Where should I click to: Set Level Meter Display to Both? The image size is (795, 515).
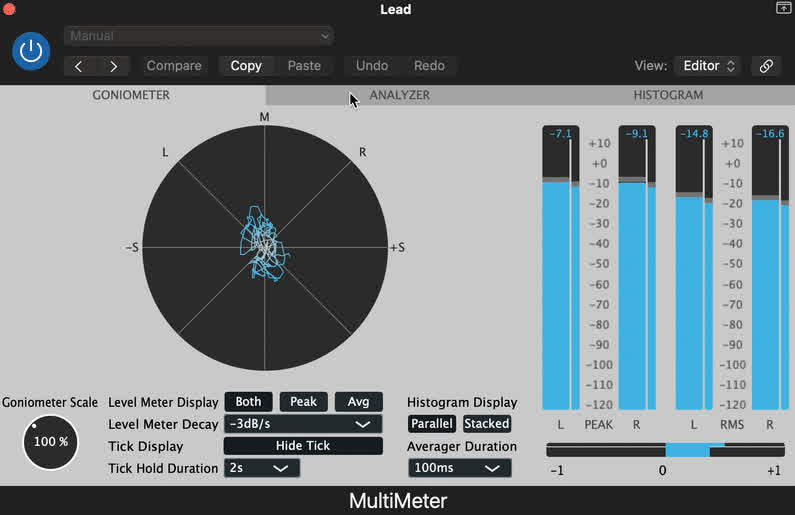pos(248,402)
